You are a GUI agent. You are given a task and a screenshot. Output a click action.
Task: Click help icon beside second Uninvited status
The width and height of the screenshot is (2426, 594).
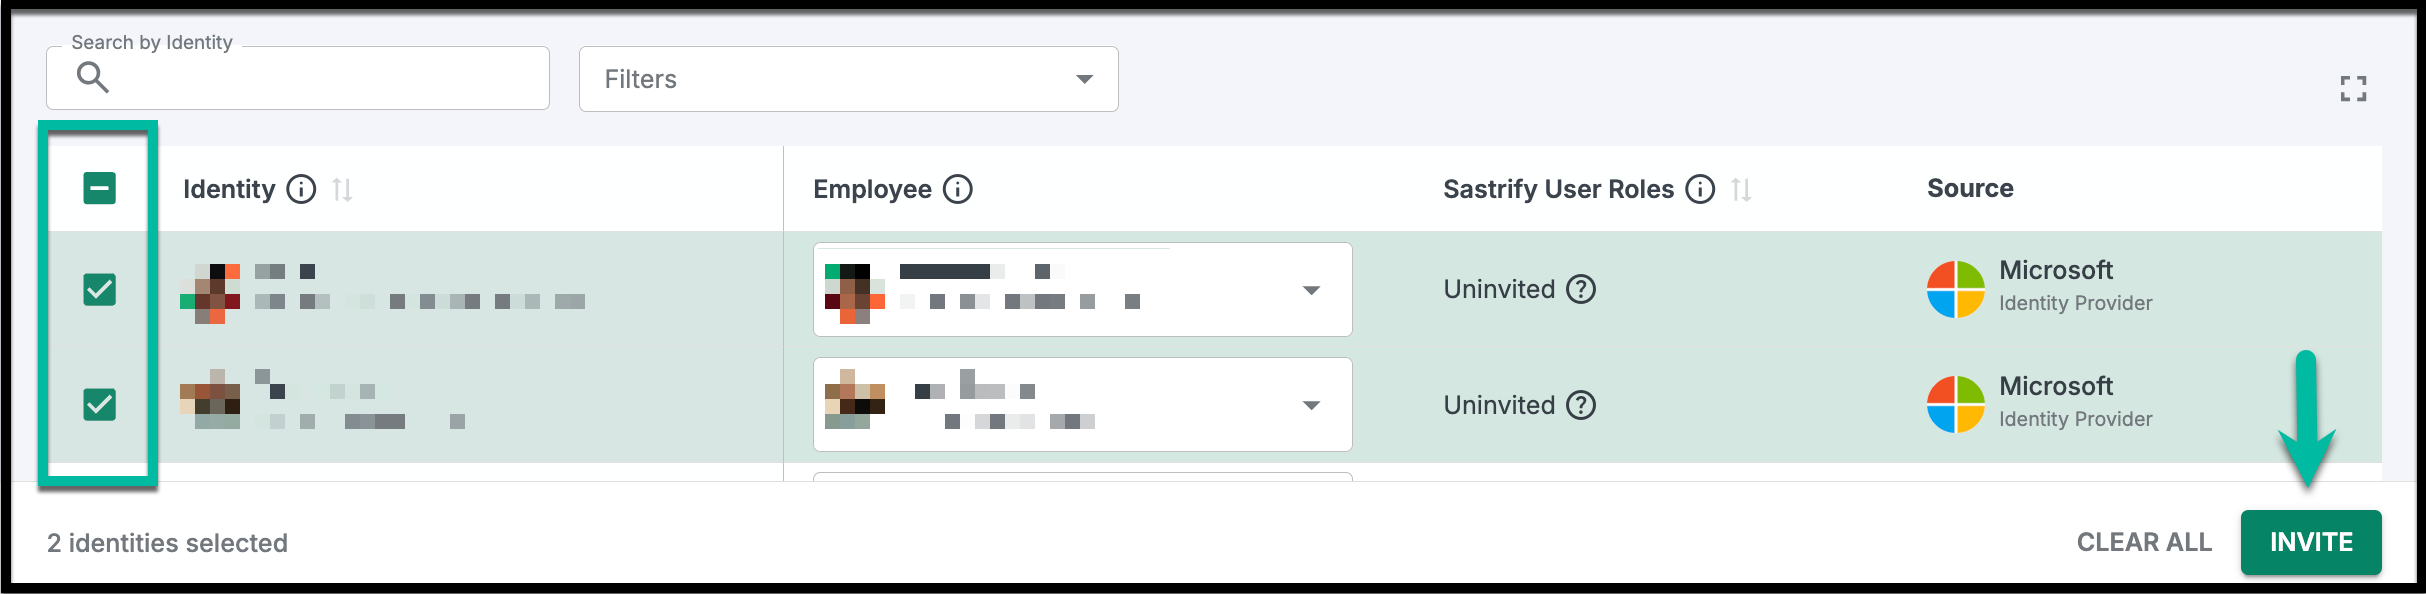point(1581,405)
